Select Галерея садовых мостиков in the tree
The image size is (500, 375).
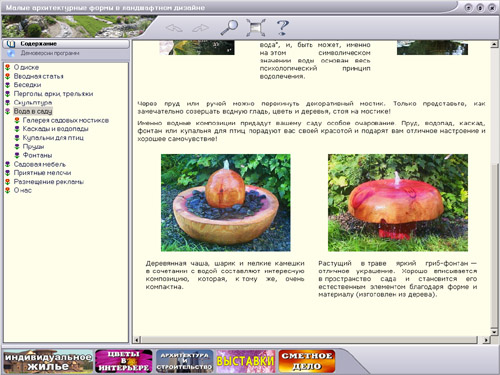66,120
